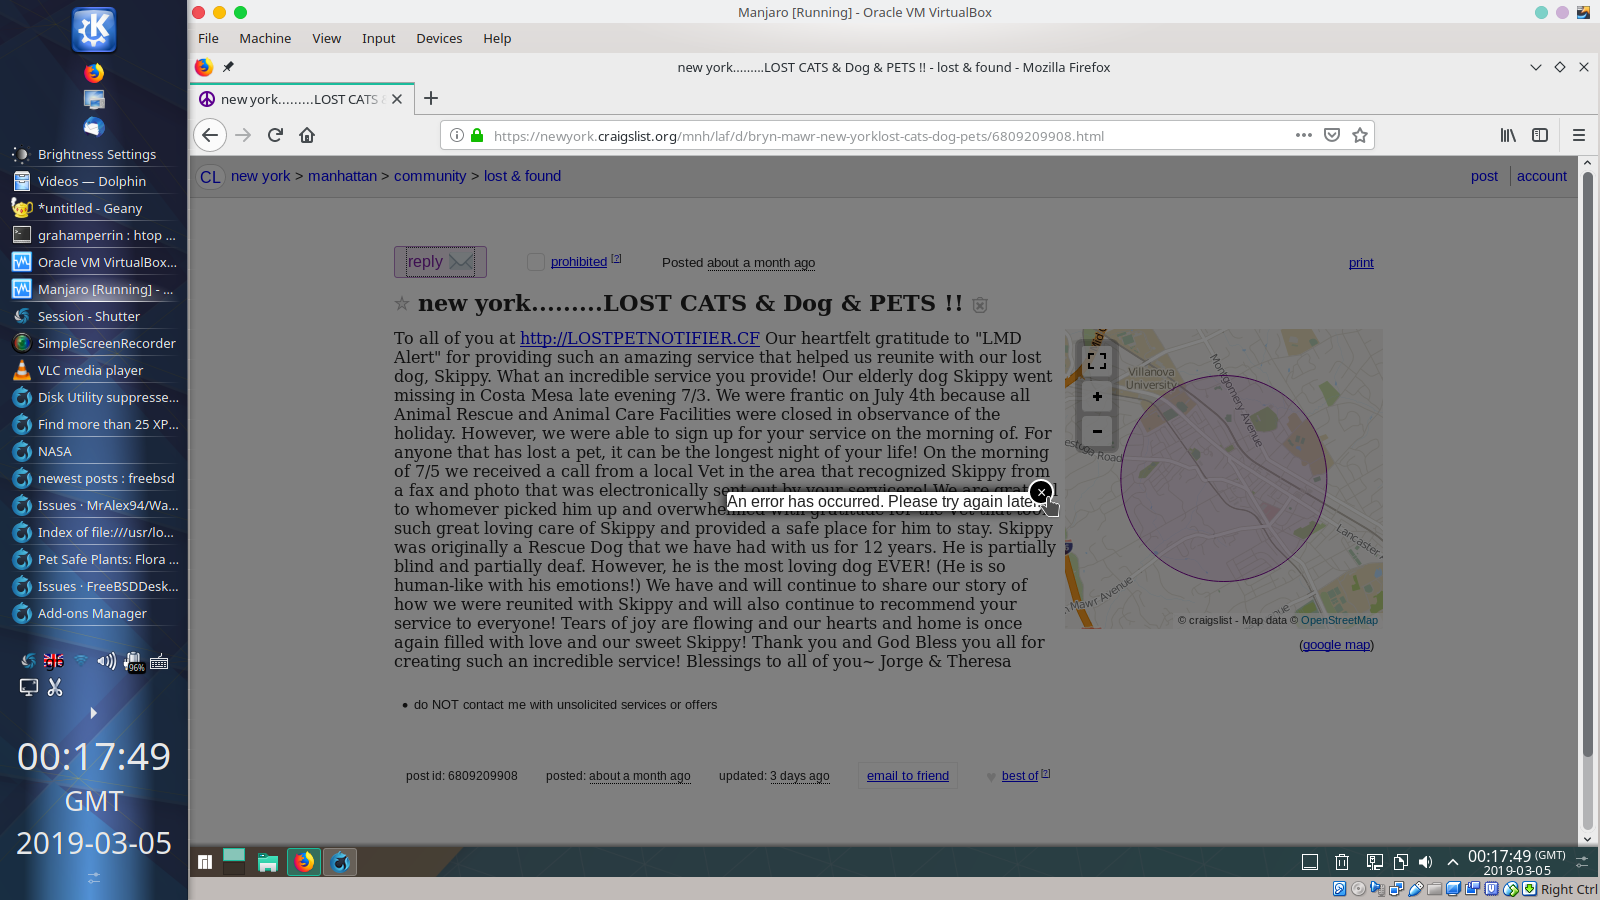Open page actions three-dot menu in URL bar

(x=1304, y=135)
